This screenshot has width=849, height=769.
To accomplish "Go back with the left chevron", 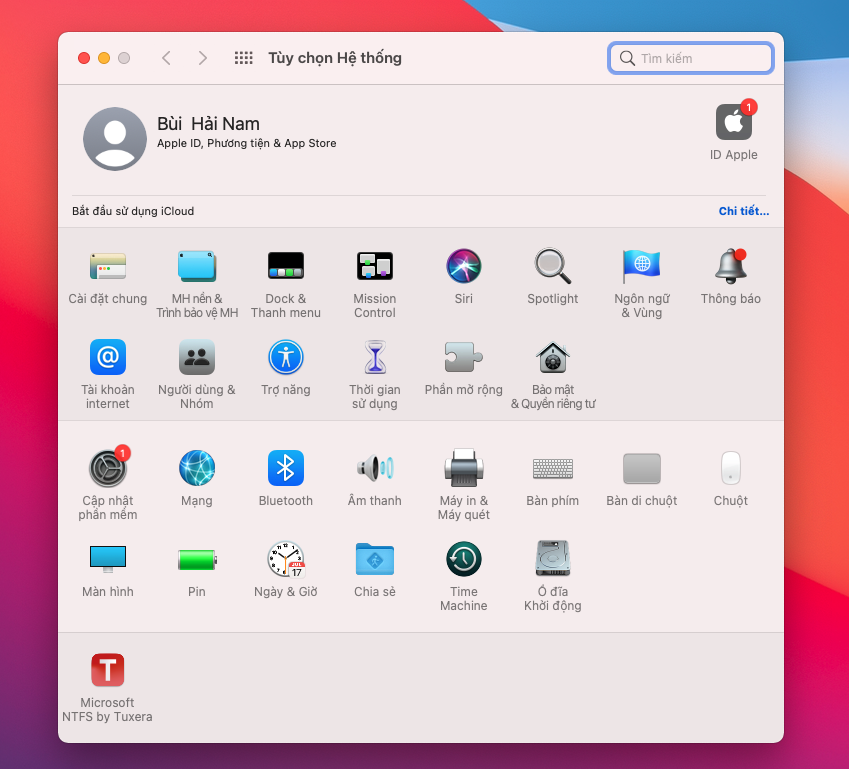I will tap(166, 58).
